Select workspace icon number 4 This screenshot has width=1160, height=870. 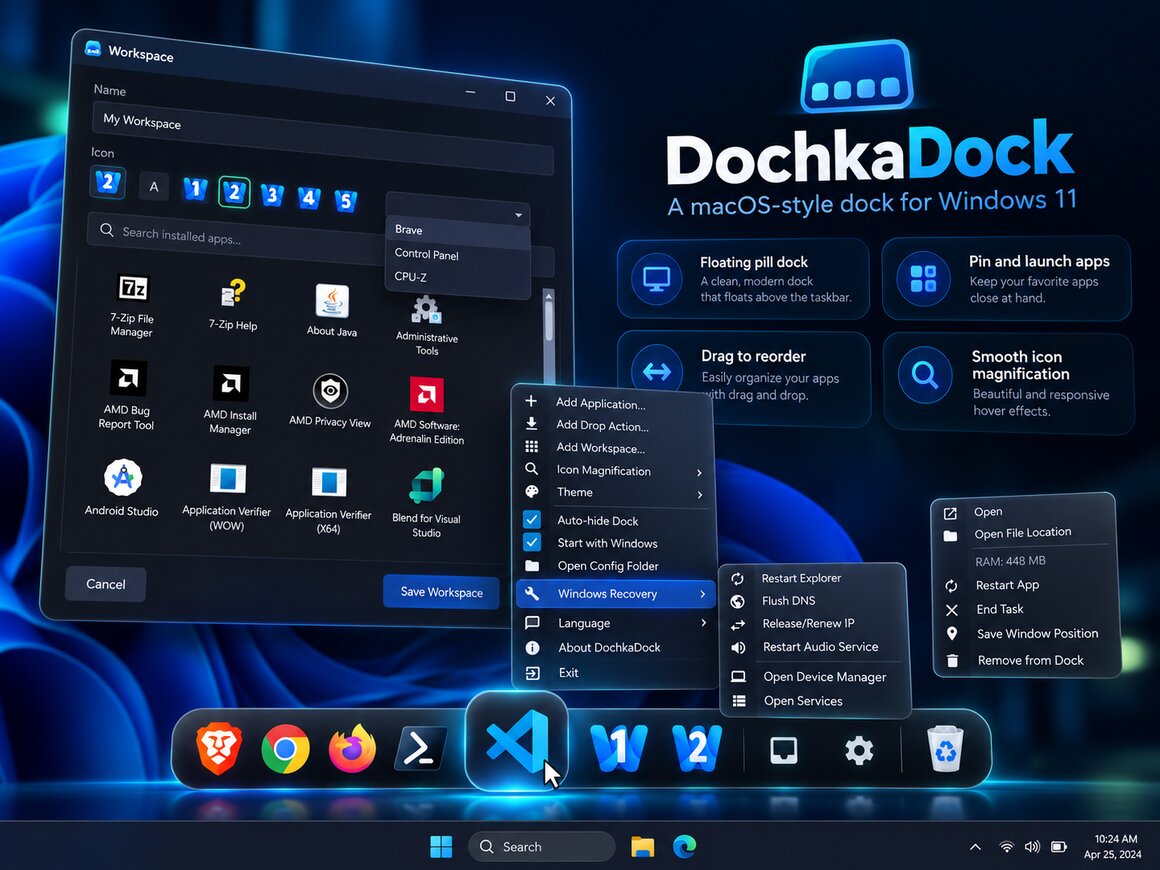point(308,198)
